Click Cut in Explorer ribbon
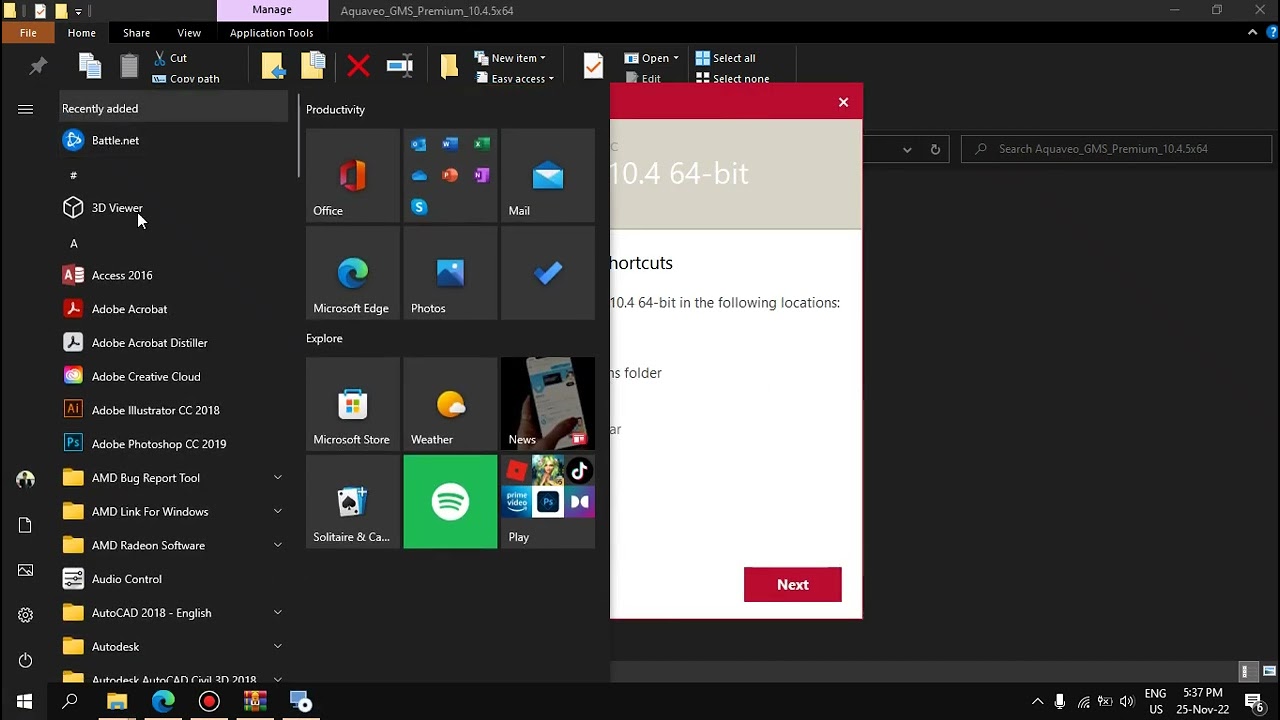This screenshot has width=1280, height=720. tap(170, 58)
